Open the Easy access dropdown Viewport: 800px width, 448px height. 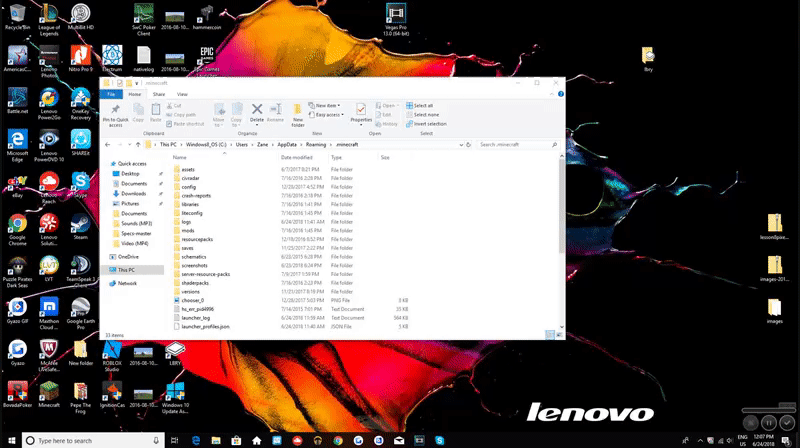(326, 115)
